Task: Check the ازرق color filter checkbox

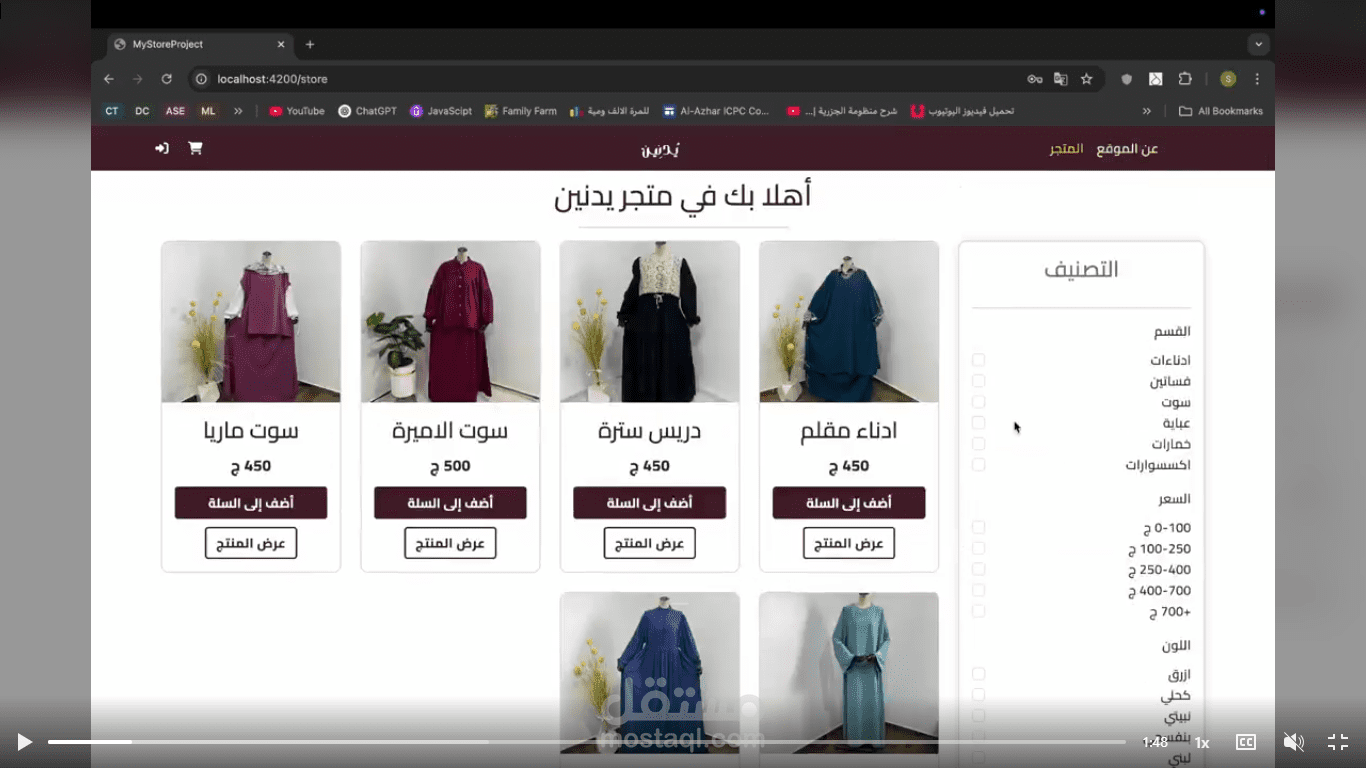Action: click(979, 674)
